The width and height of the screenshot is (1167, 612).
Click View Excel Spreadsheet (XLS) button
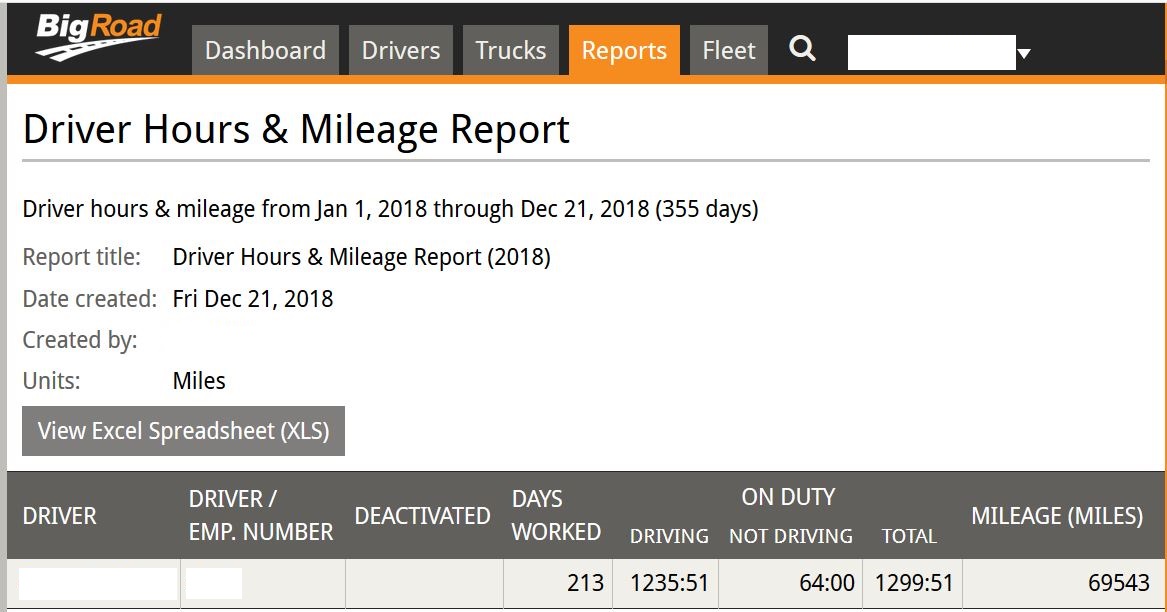pos(183,431)
